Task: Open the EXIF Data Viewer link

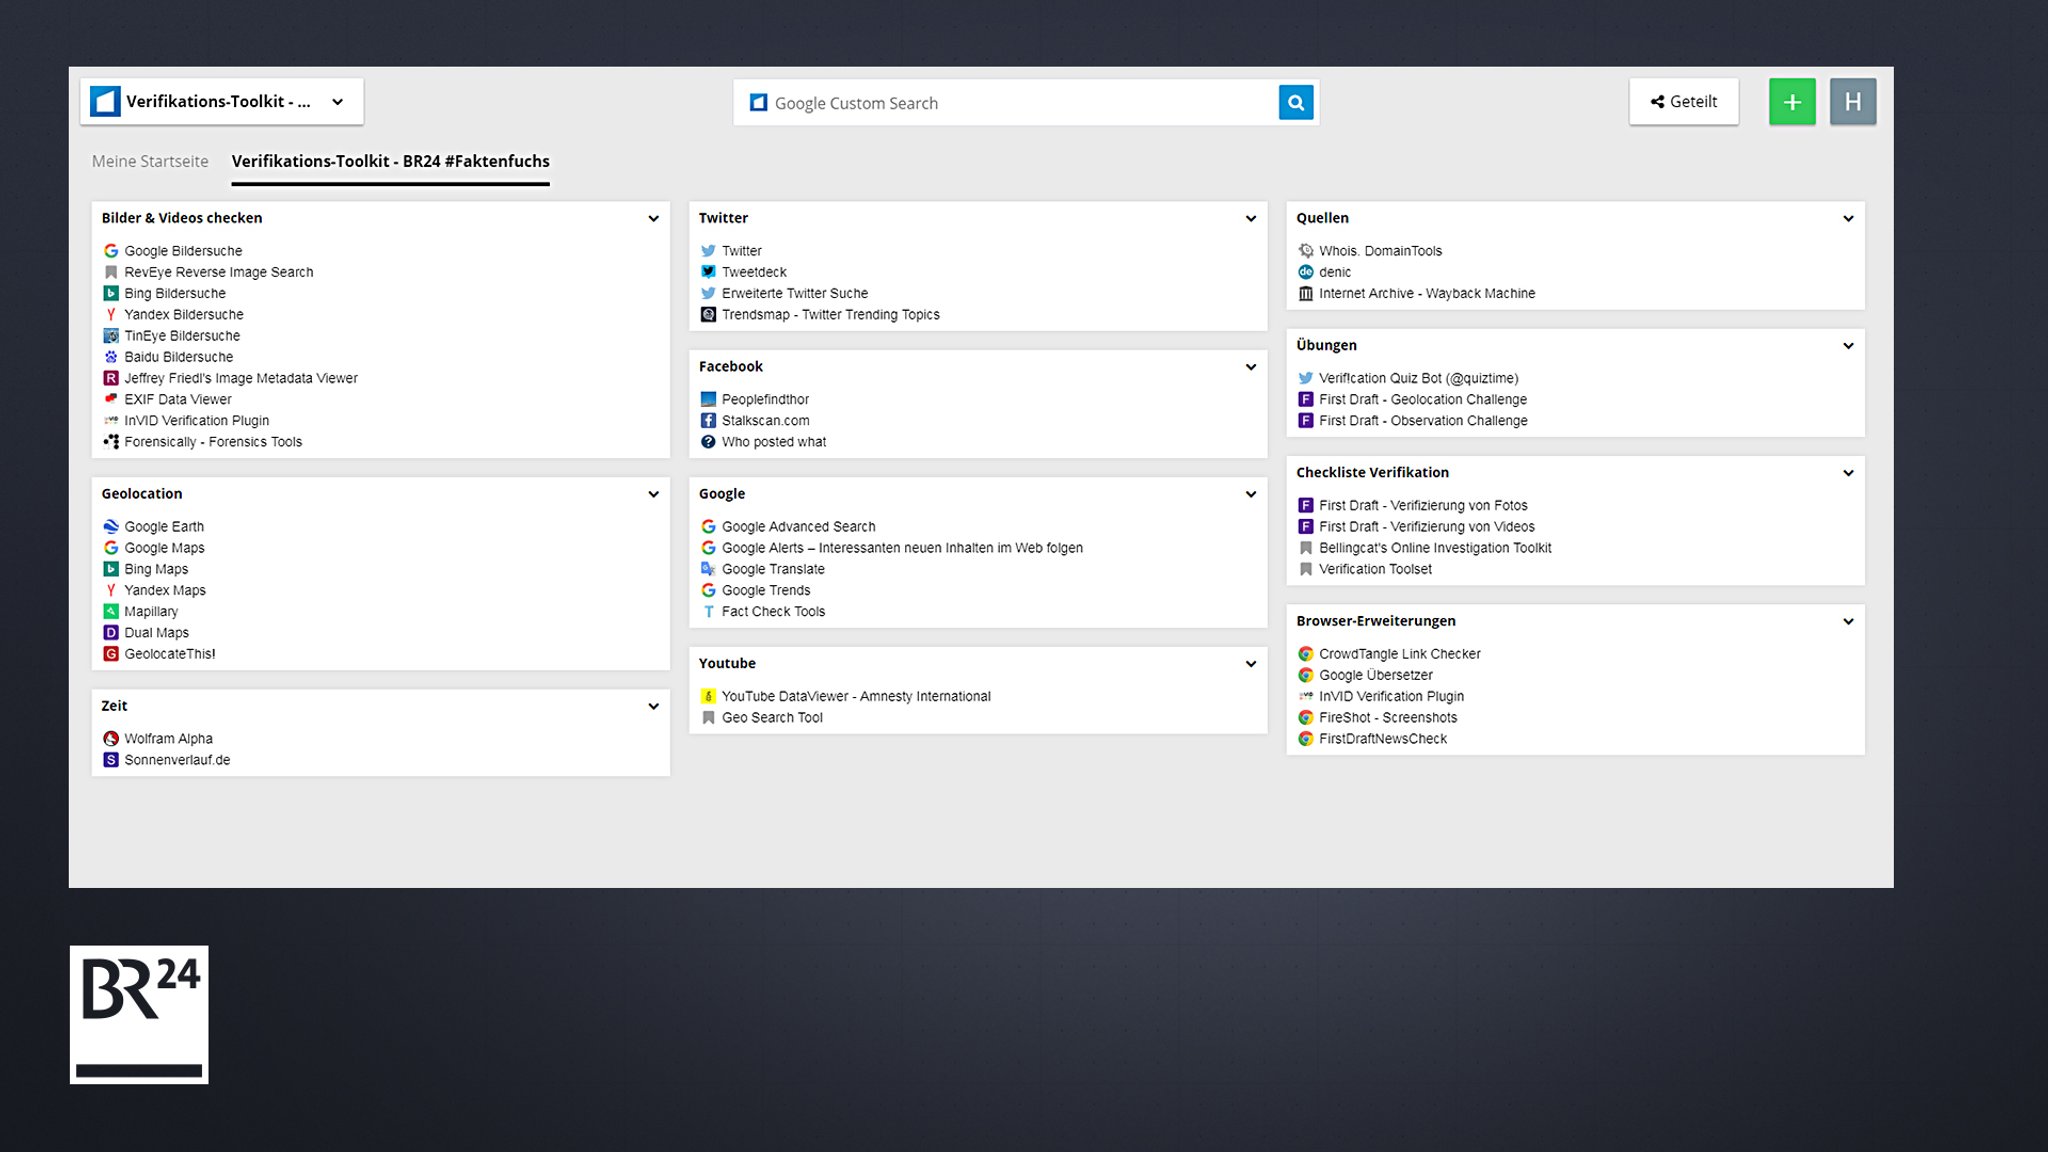Action: click(178, 399)
